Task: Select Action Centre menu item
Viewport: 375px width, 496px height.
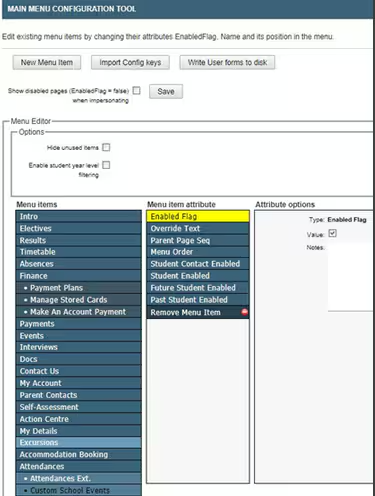Action: pyautogui.click(x=79, y=419)
